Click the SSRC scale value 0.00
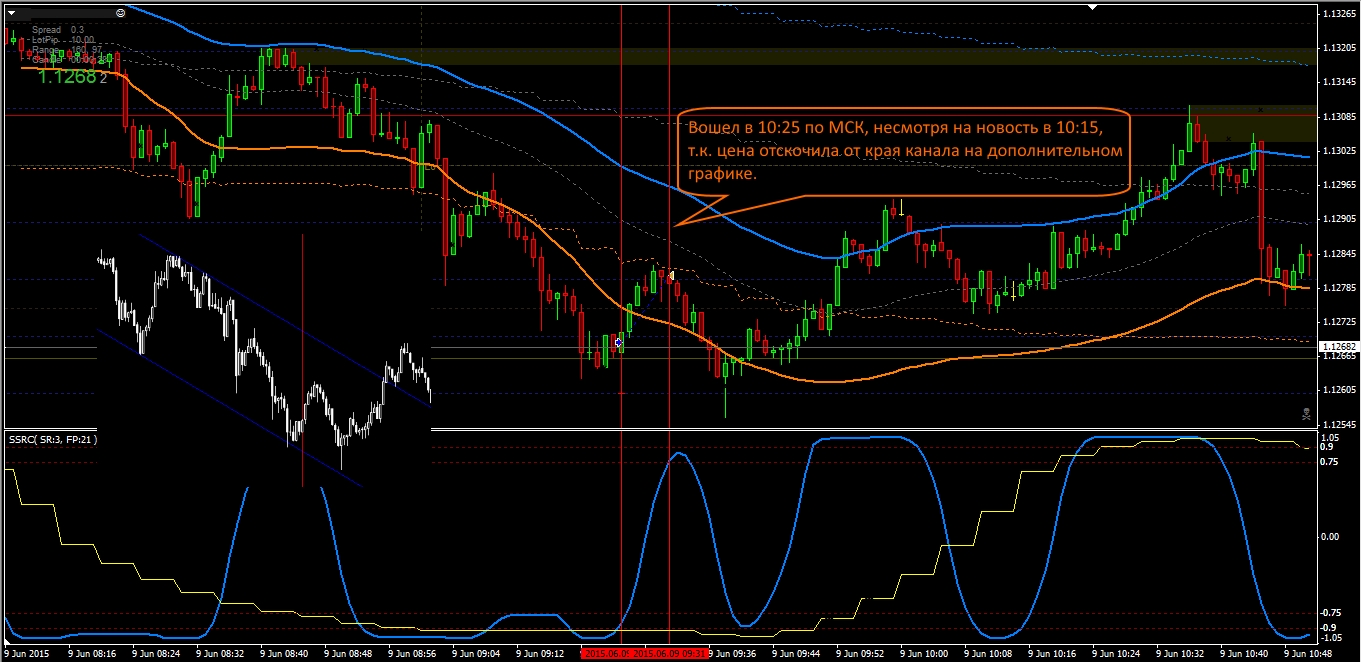Image resolution: width=1361 pixels, height=662 pixels. (1330, 537)
